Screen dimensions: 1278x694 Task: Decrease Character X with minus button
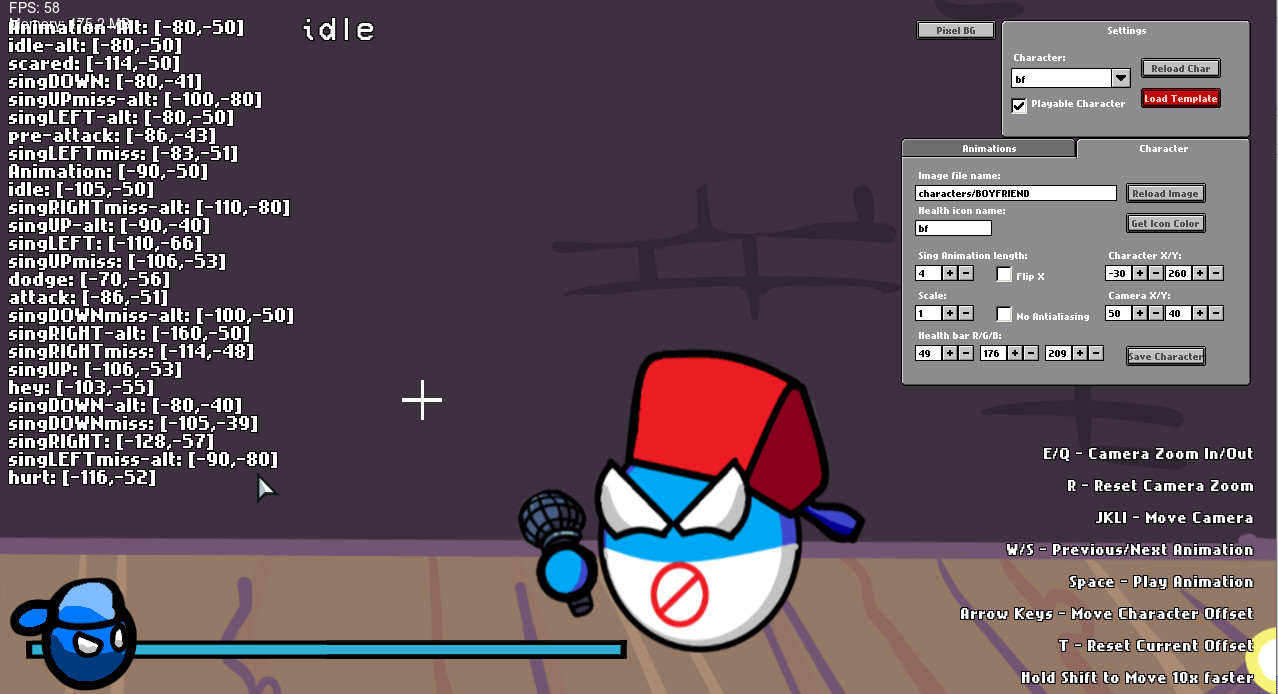[1155, 273]
